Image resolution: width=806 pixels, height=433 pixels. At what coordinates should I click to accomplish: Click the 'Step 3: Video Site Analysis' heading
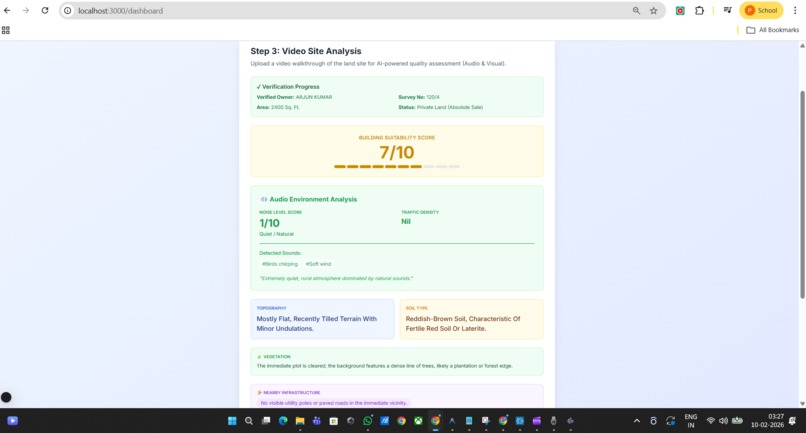pyautogui.click(x=306, y=51)
